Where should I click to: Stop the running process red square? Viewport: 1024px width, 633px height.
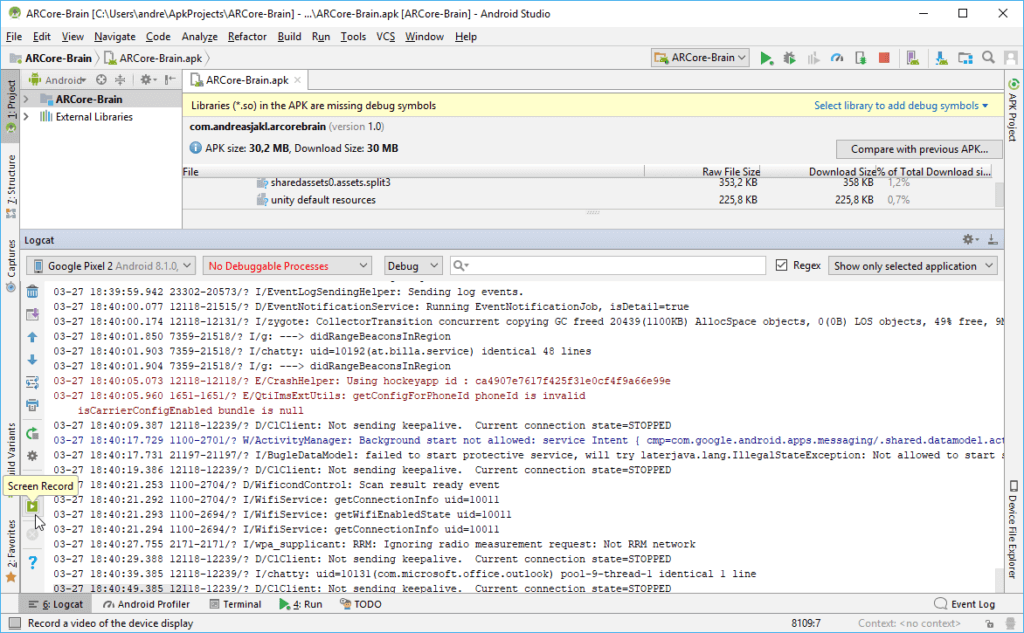click(884, 58)
